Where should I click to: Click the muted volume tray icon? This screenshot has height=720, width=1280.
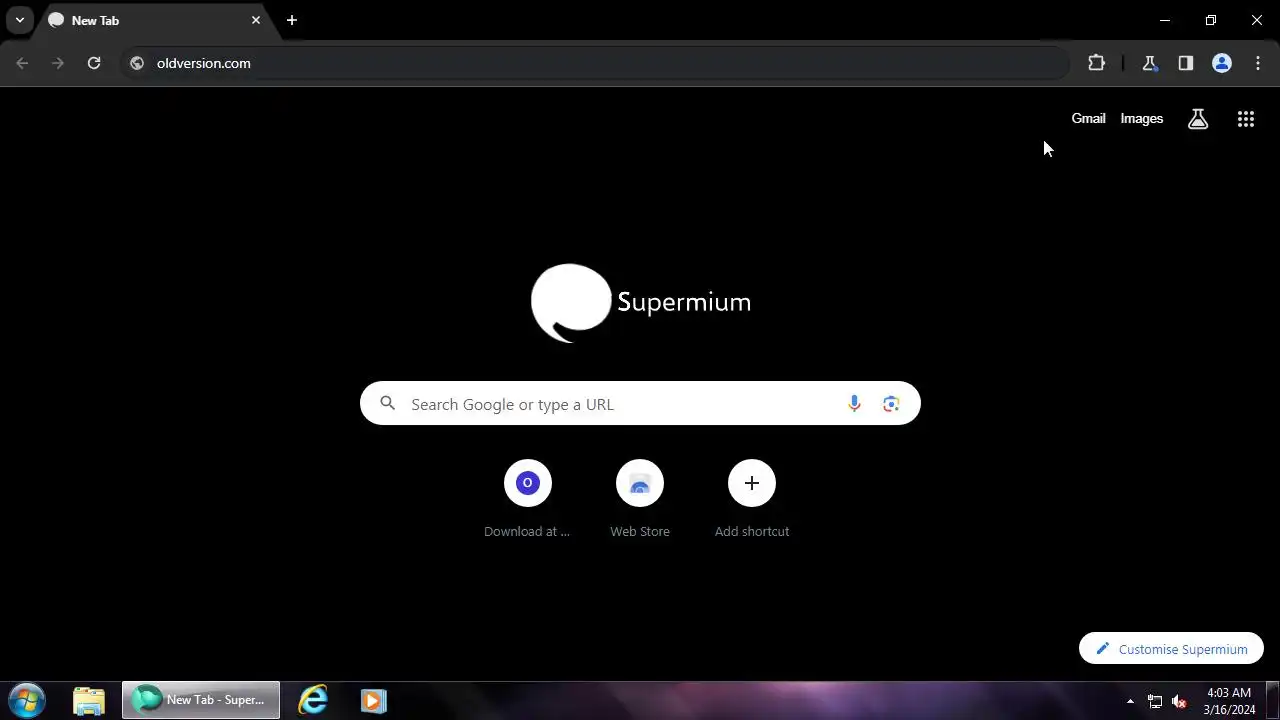1180,701
